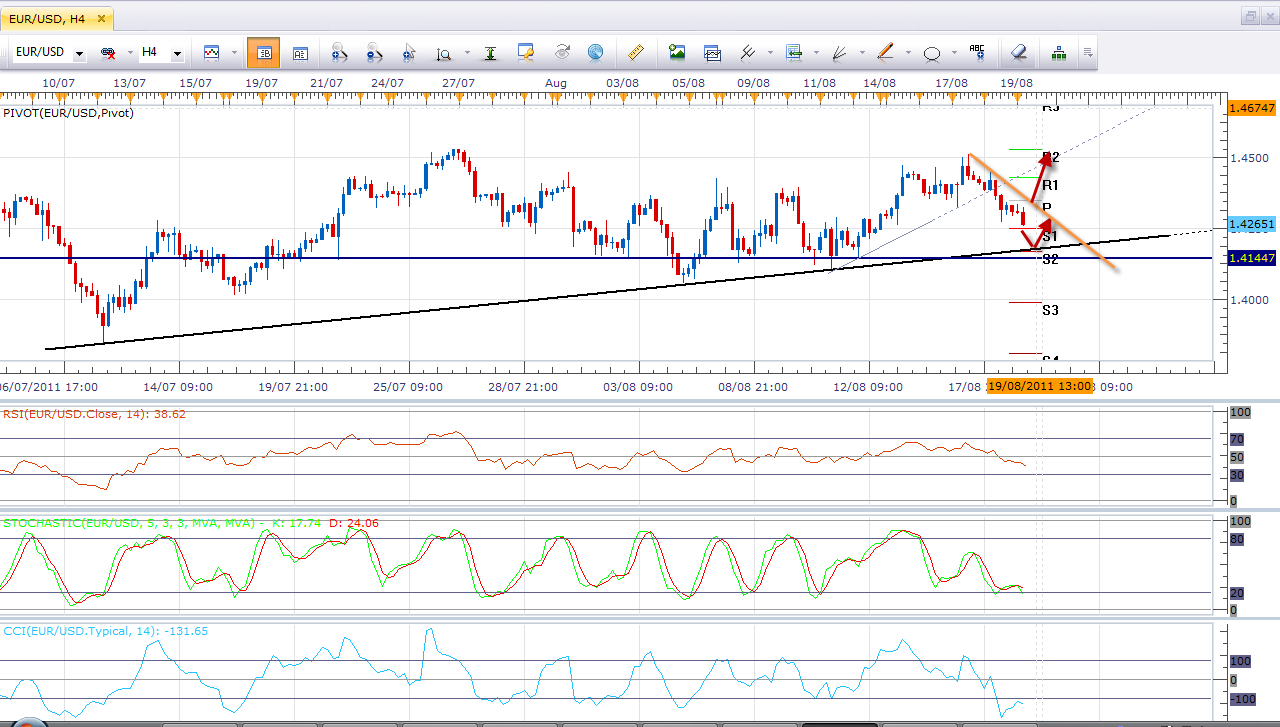Click the 1.41447 horizontal line price label
The height and width of the screenshot is (727, 1280).
point(1251,258)
